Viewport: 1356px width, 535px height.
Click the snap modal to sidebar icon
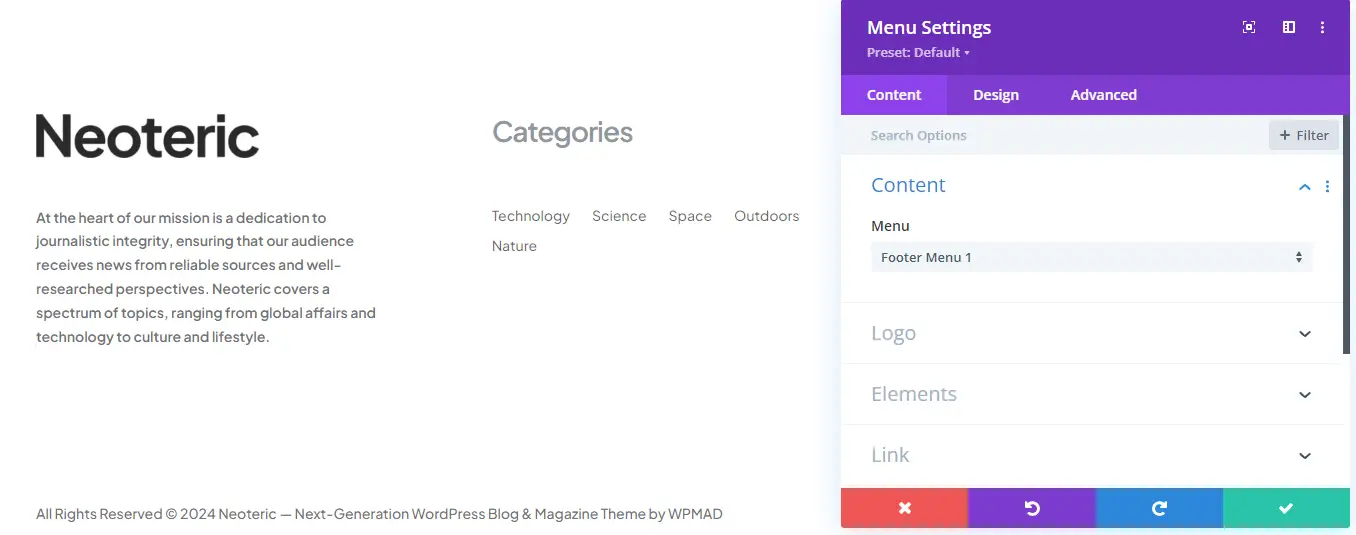(x=1289, y=28)
